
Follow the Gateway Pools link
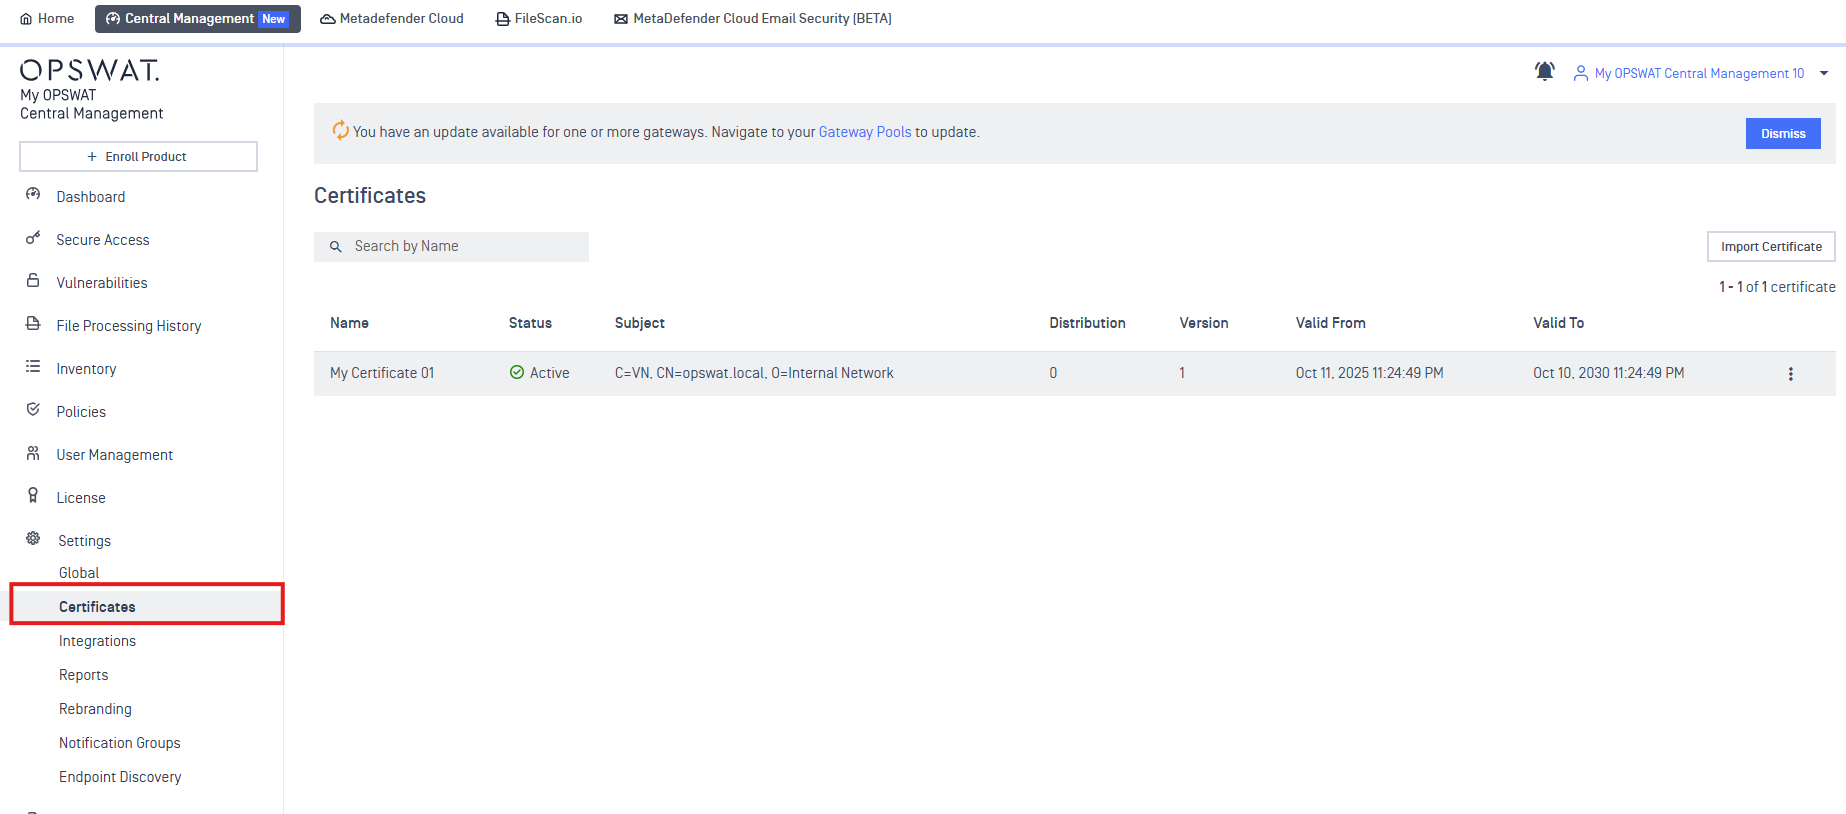tap(864, 132)
